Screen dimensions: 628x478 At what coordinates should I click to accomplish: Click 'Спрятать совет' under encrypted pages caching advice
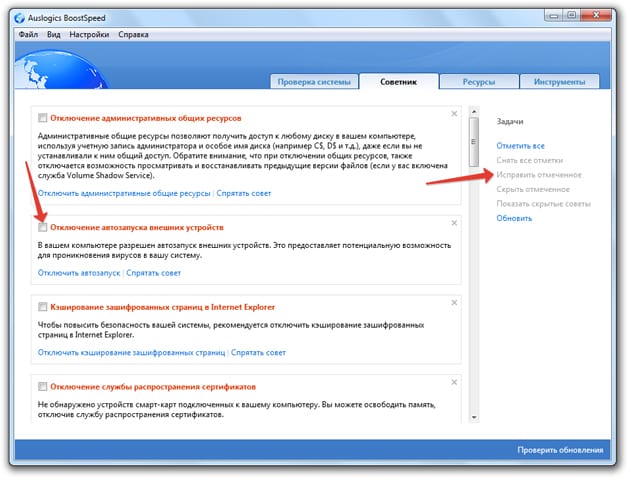[258, 353]
